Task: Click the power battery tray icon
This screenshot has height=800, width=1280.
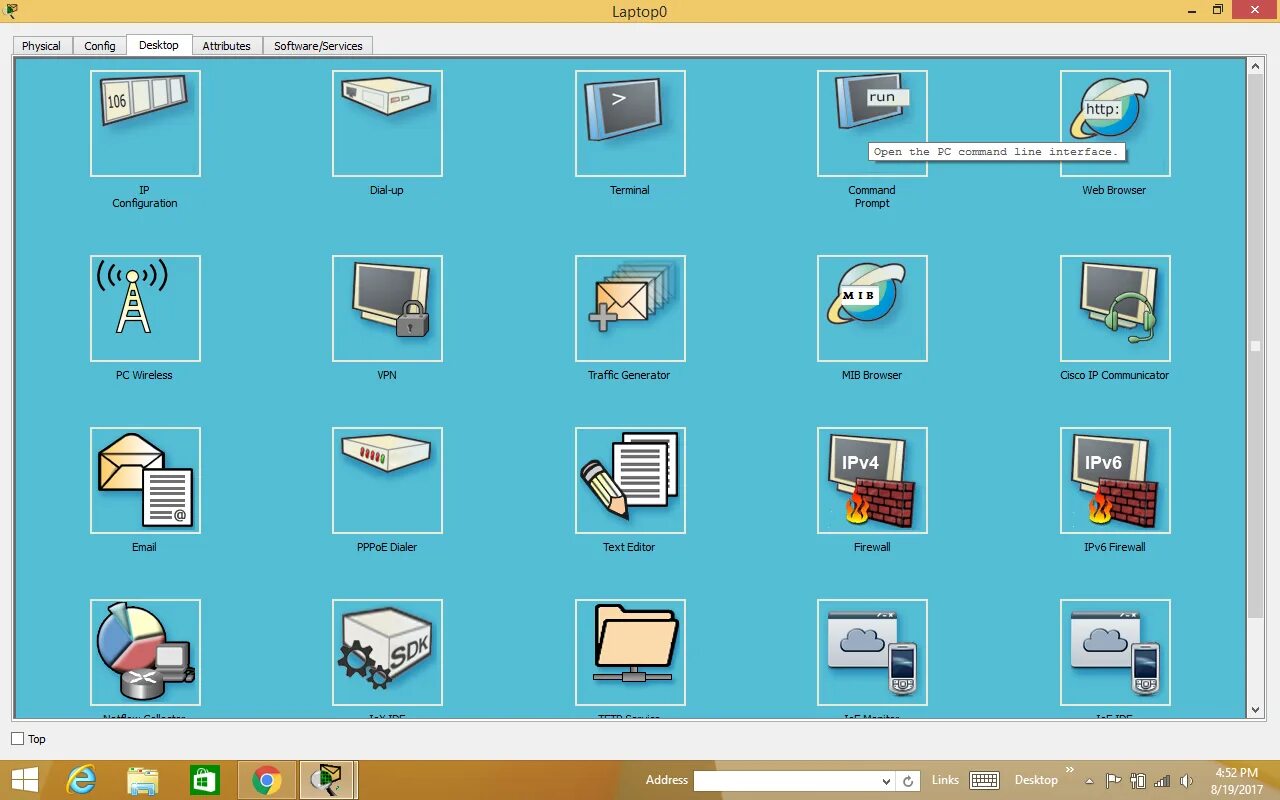Action: coord(1138,781)
